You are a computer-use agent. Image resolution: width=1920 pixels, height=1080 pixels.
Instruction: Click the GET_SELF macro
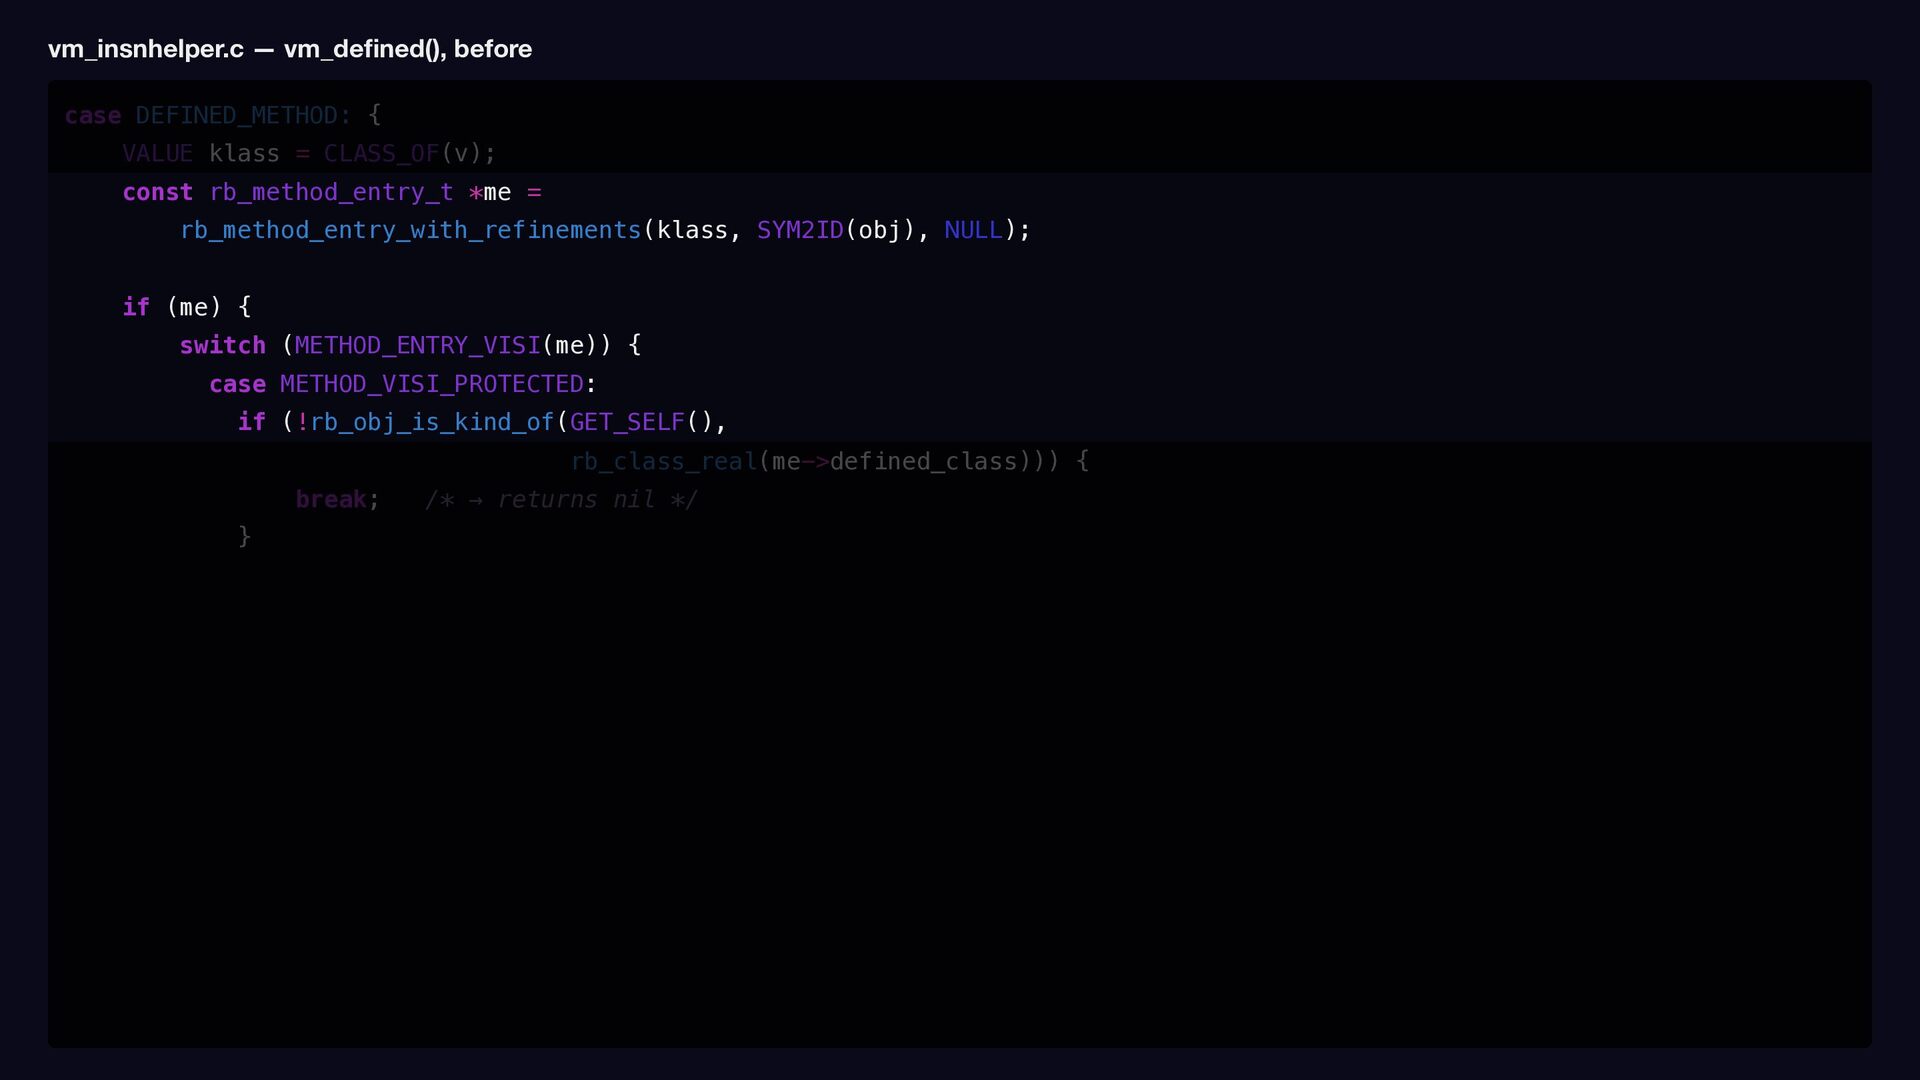[x=627, y=422]
